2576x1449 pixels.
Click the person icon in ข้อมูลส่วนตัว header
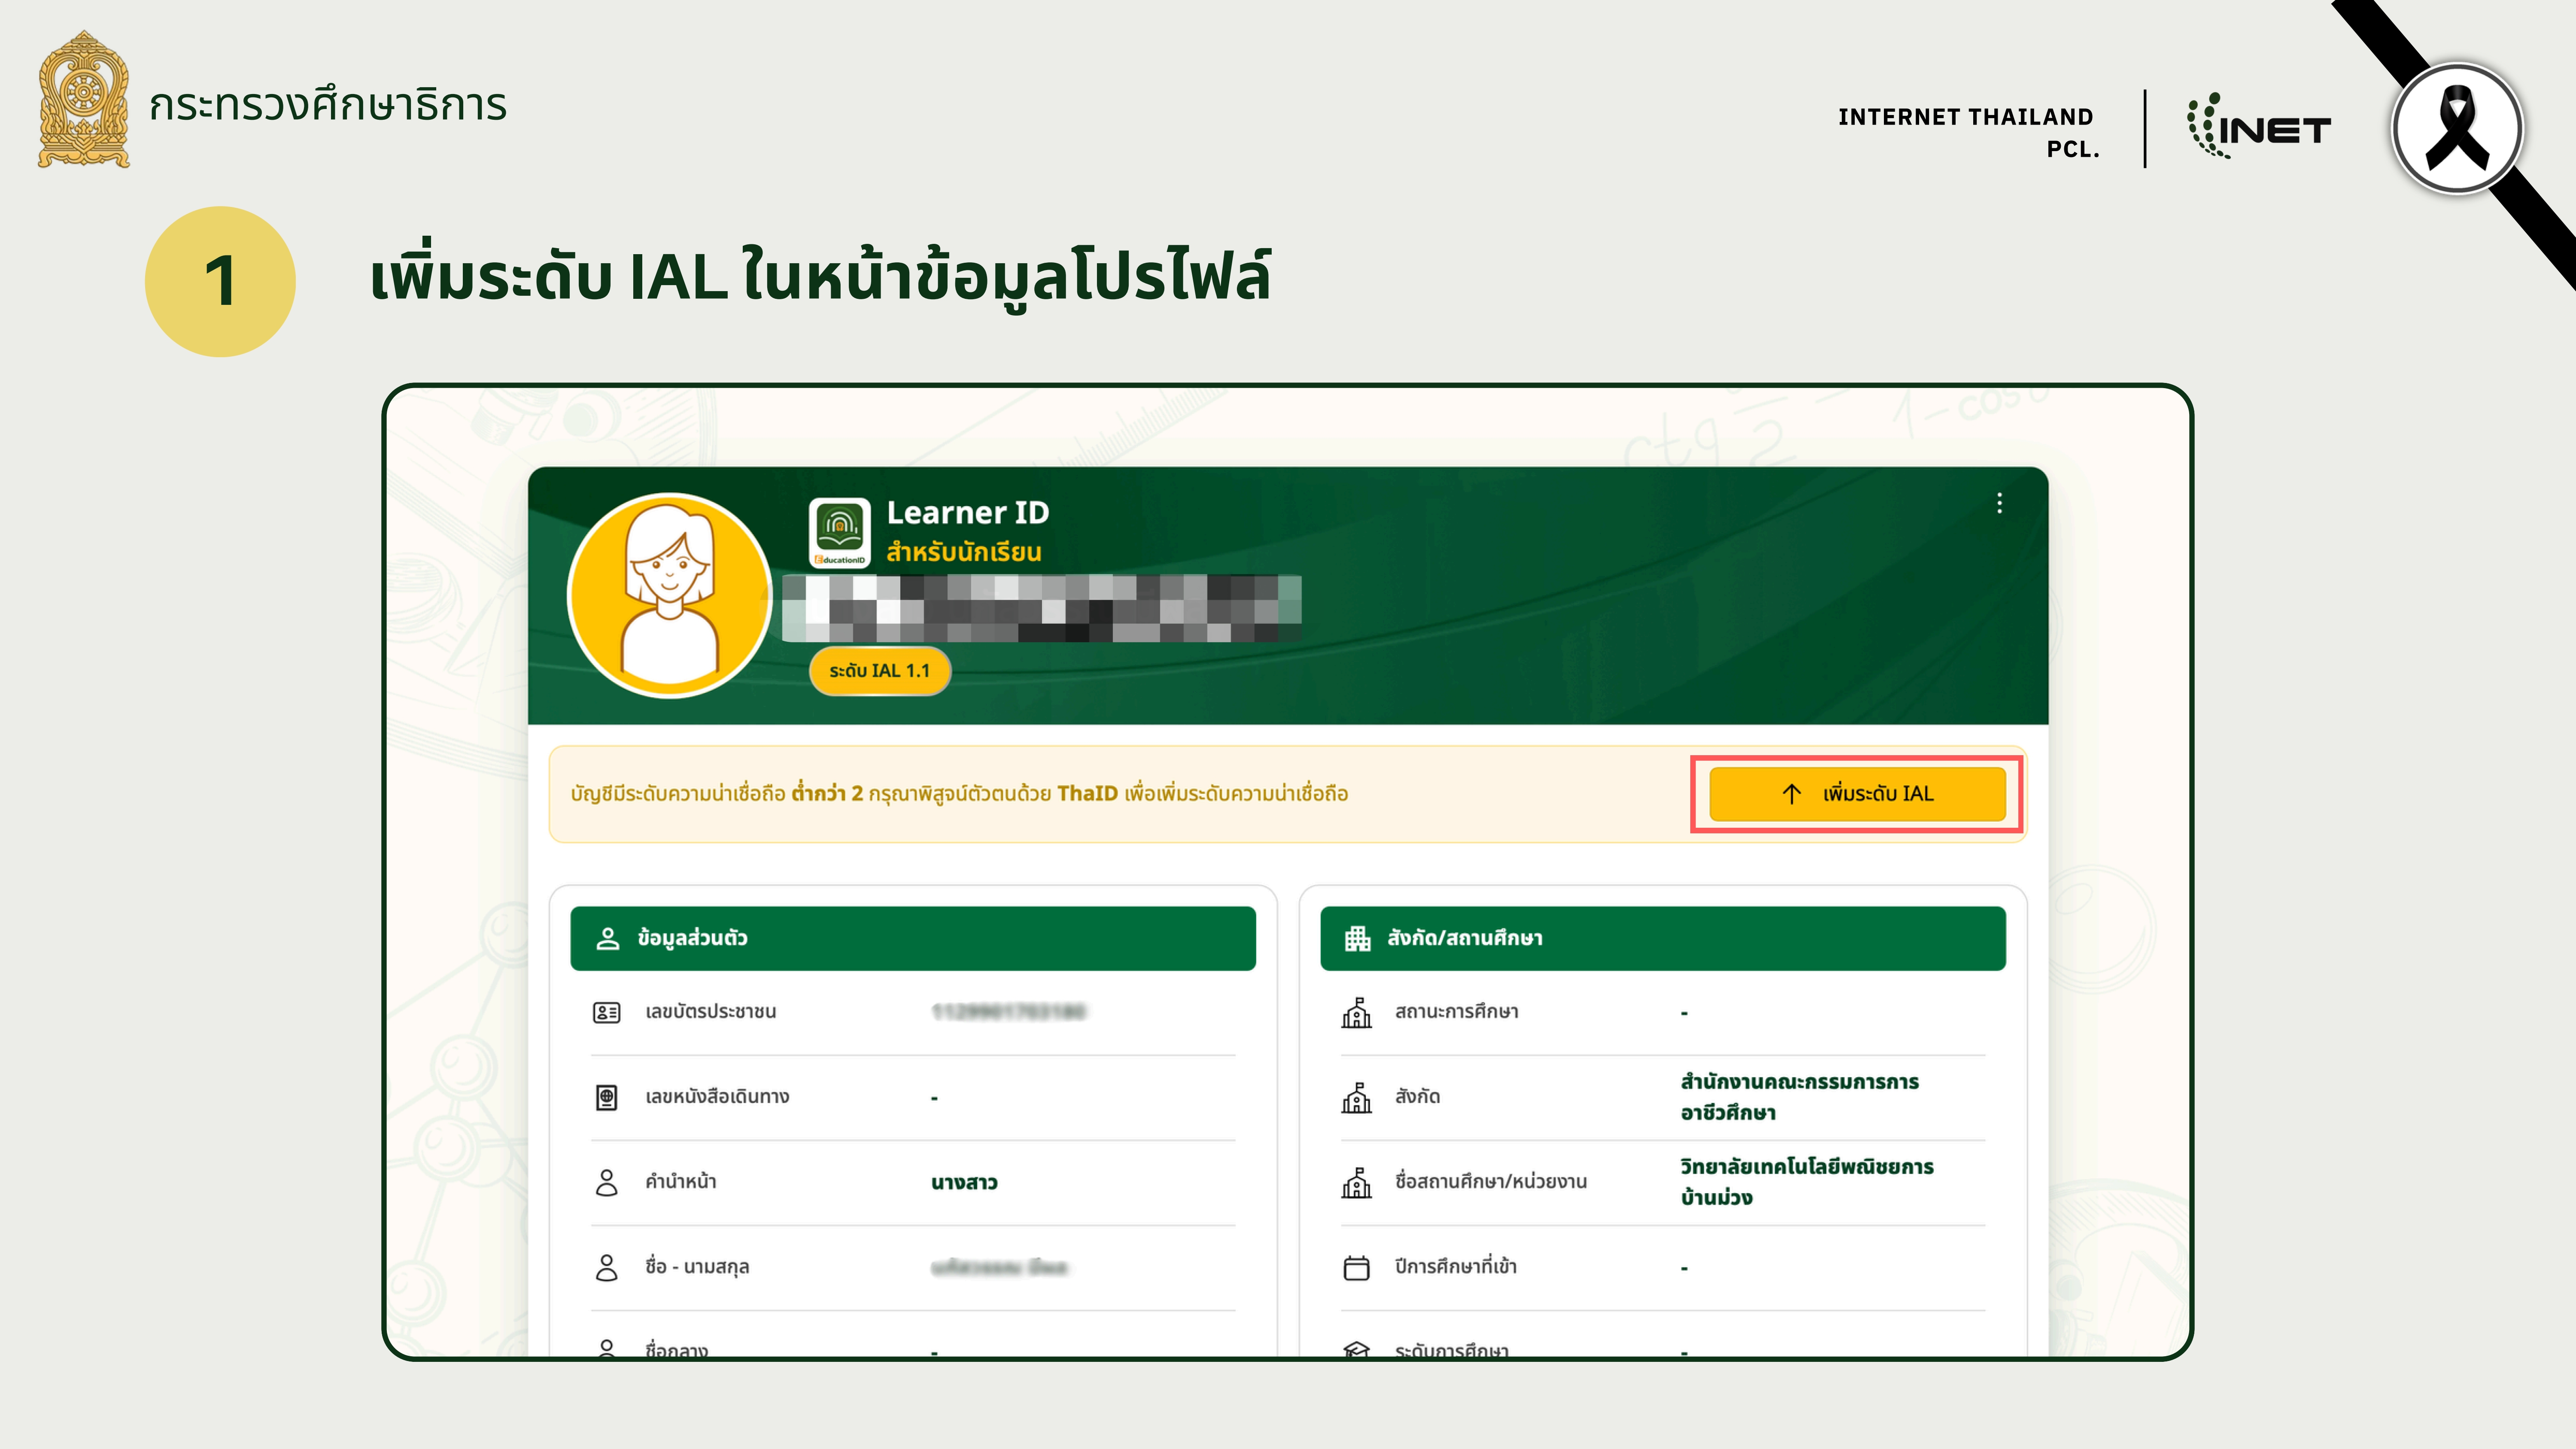(x=608, y=938)
